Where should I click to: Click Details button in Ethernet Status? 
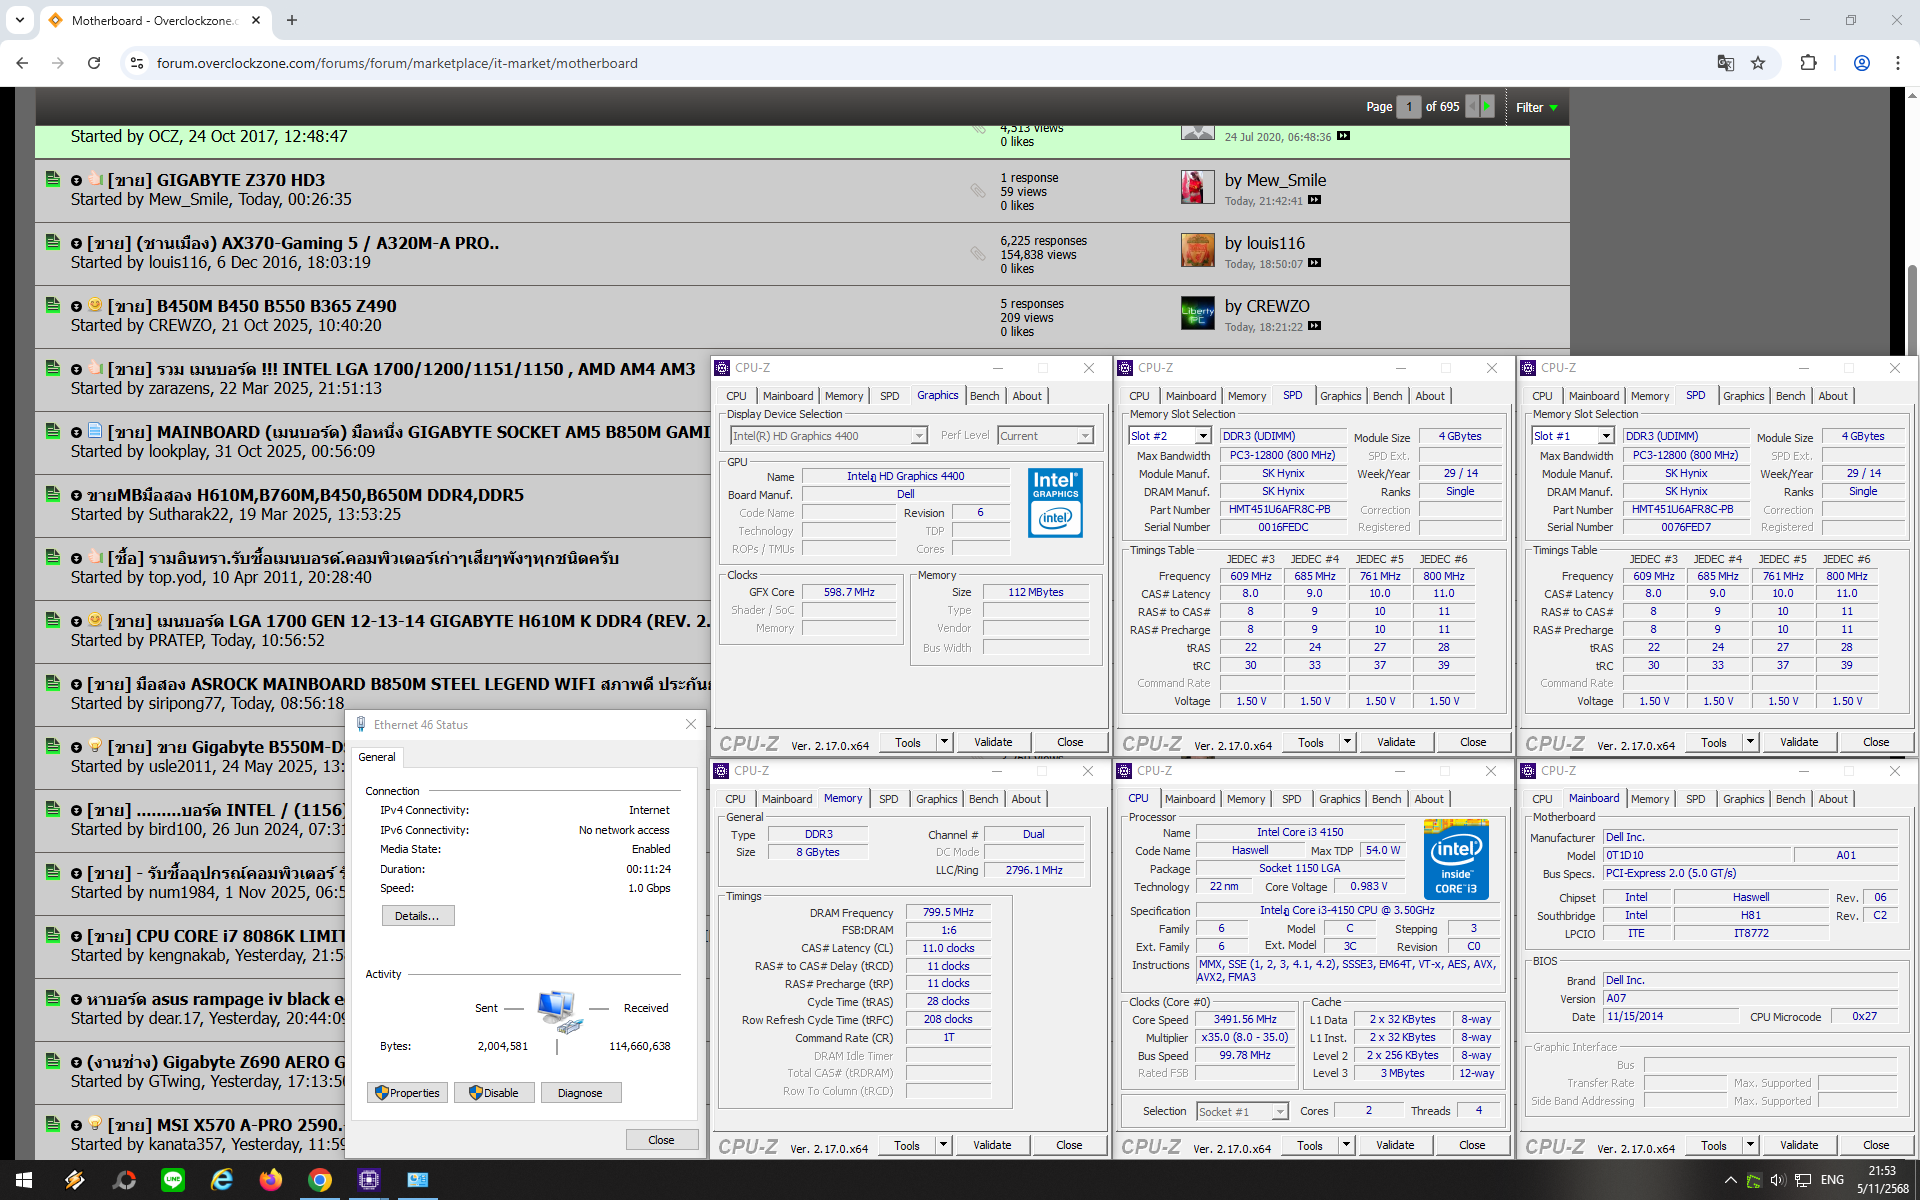tap(417, 916)
